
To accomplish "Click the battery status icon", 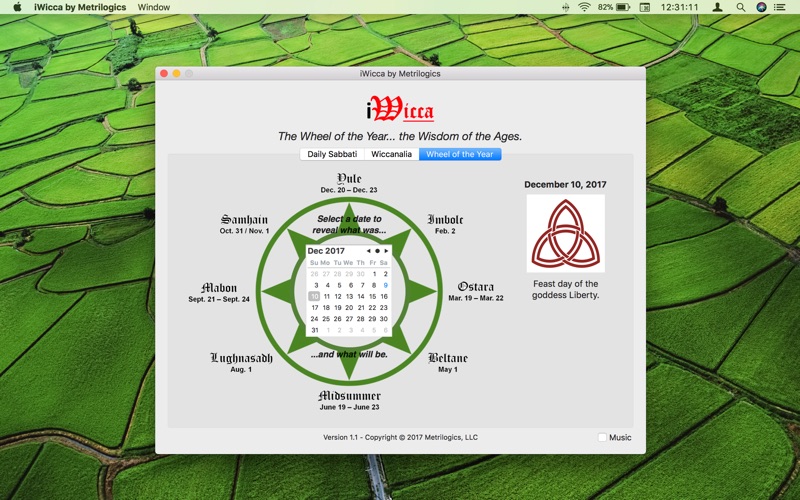I will (x=622, y=7).
